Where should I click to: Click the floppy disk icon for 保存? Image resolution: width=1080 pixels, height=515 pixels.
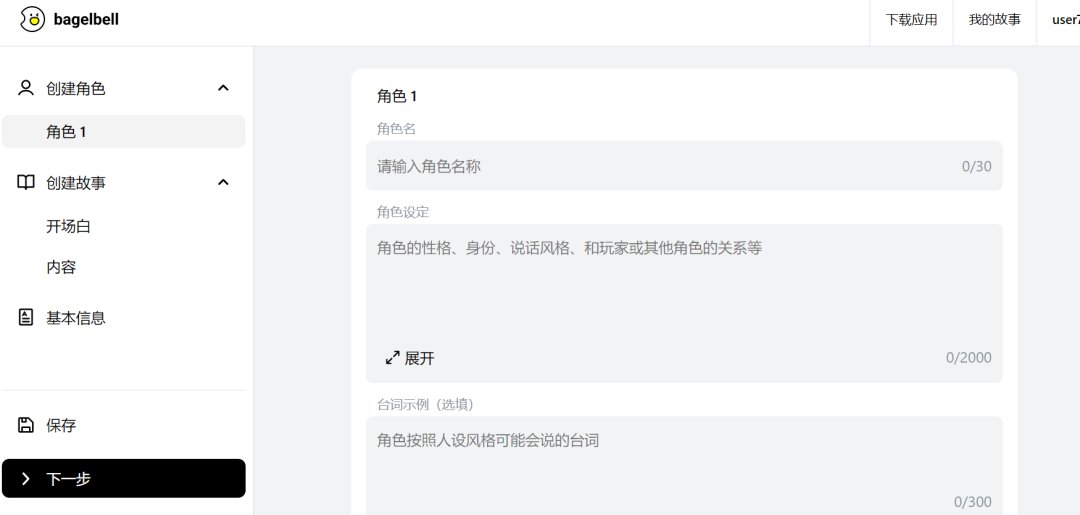pyautogui.click(x=26, y=425)
